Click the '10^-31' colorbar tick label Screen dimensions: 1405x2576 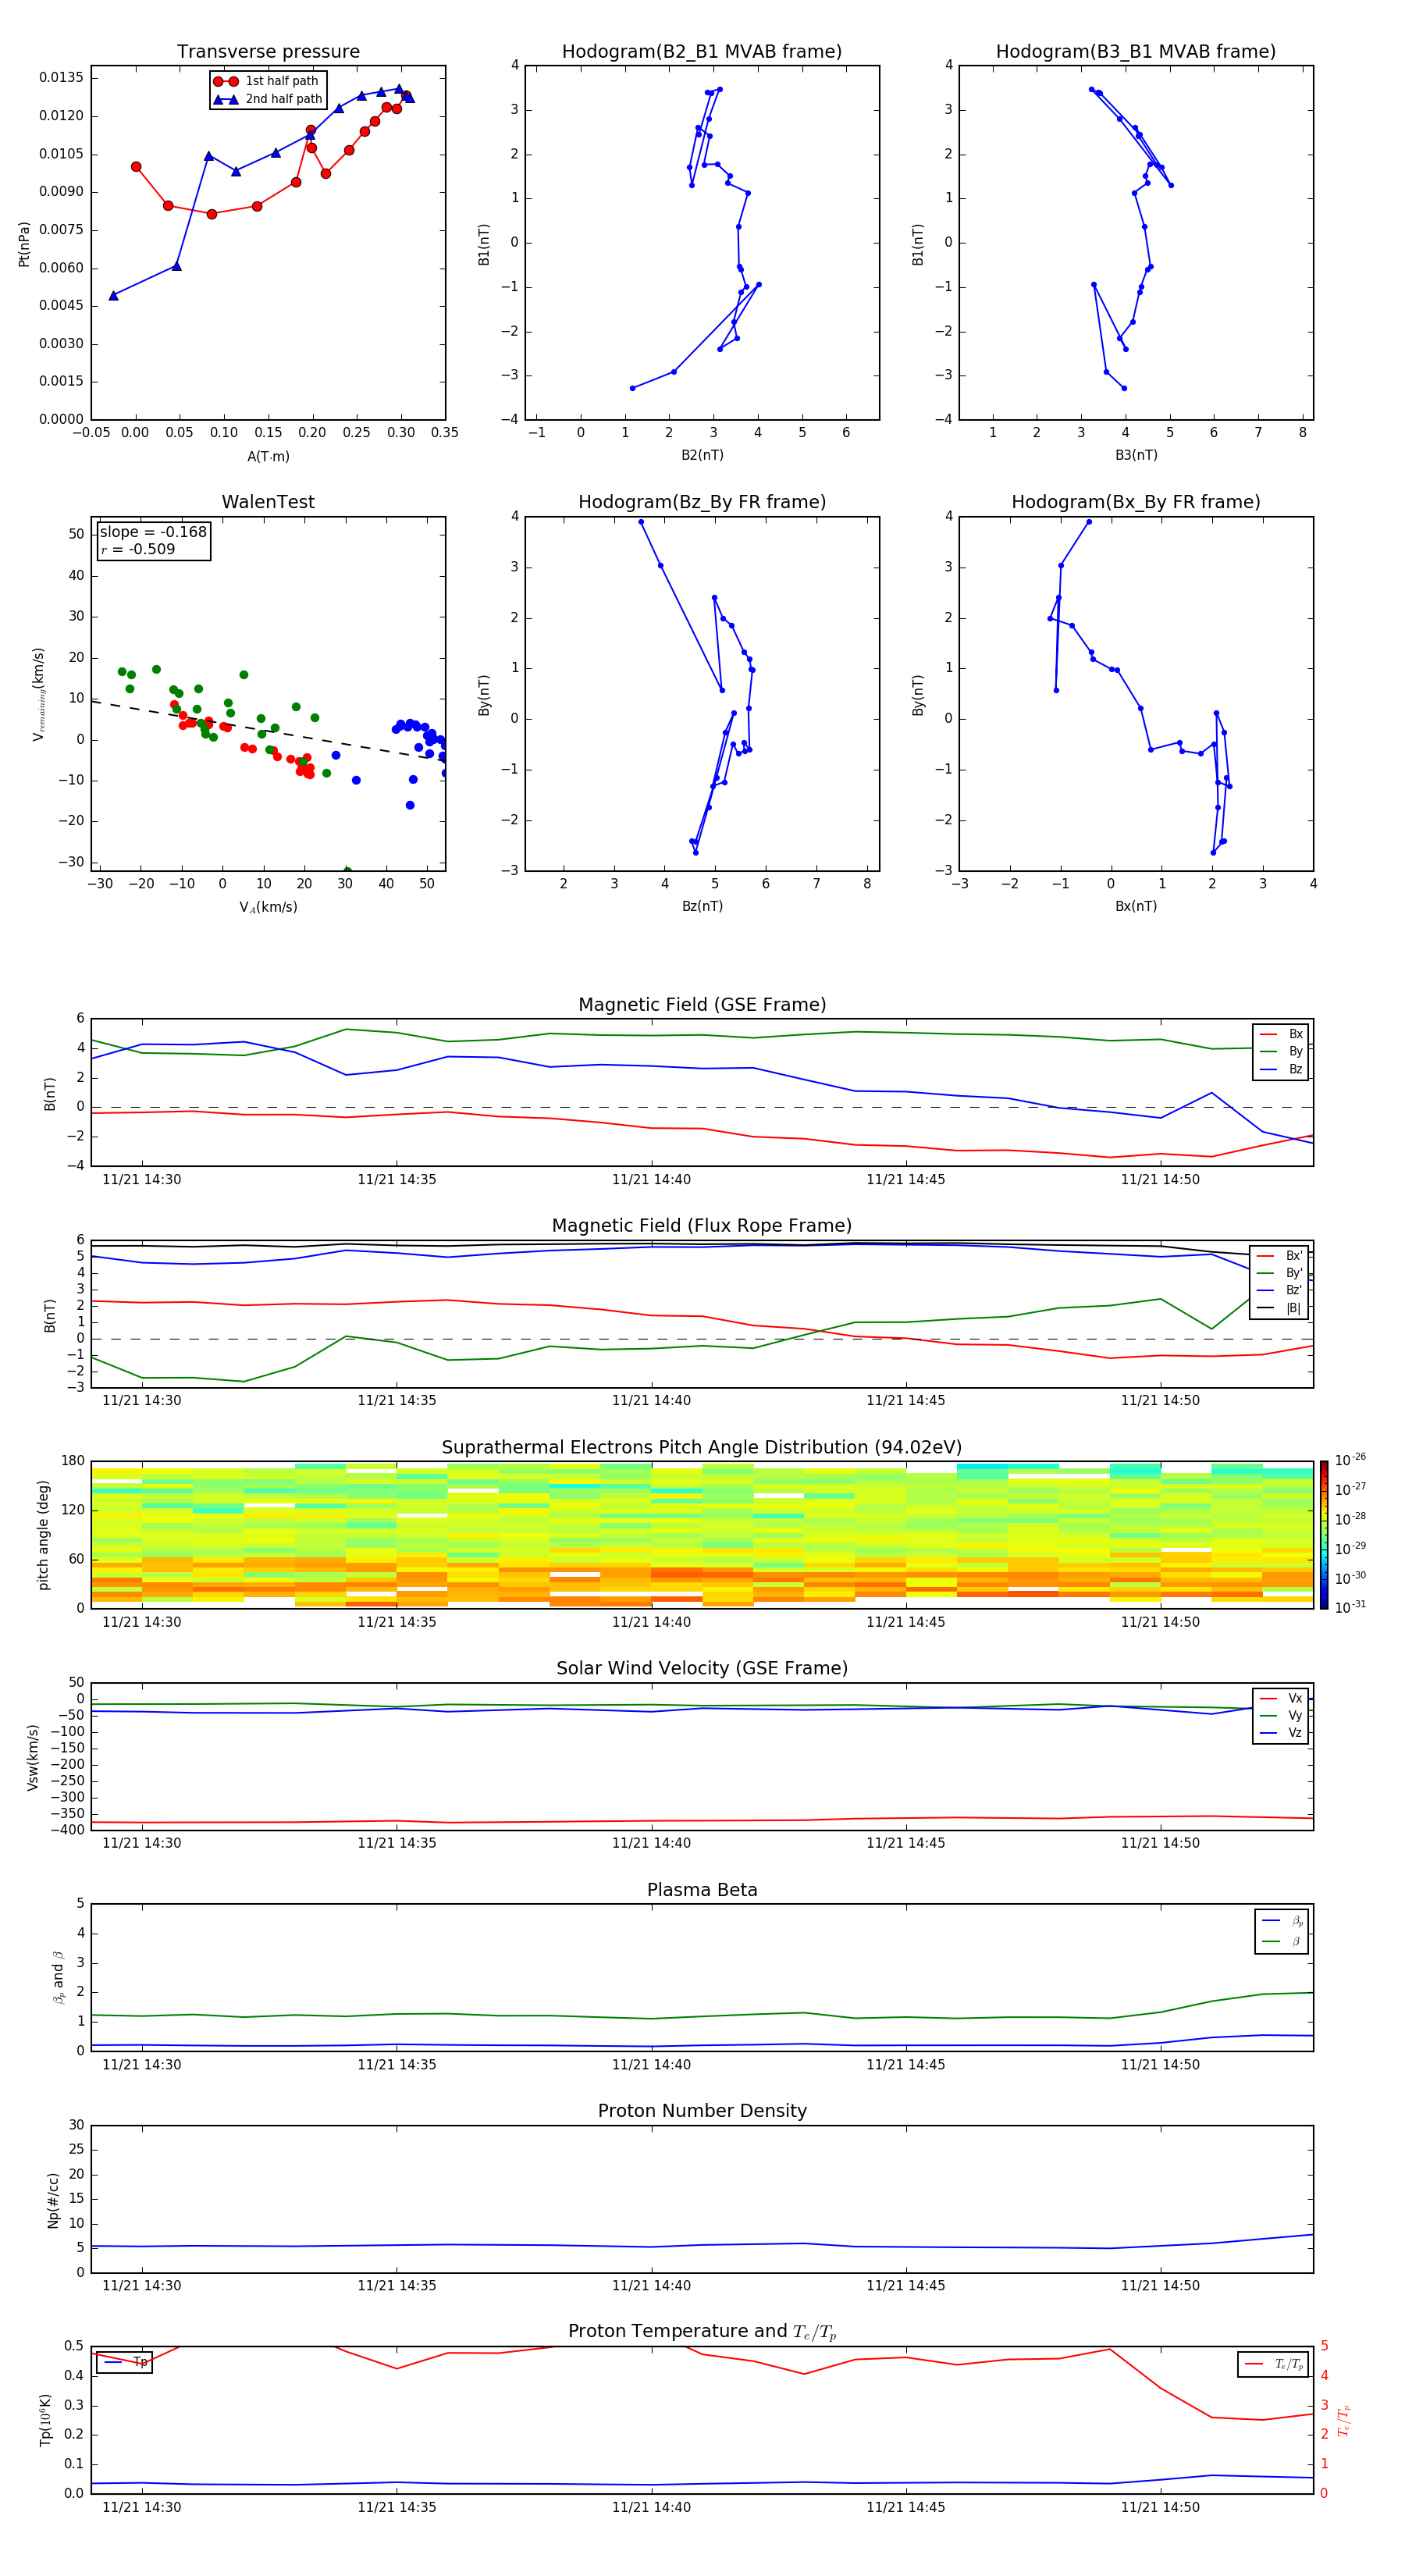(x=1350, y=1607)
